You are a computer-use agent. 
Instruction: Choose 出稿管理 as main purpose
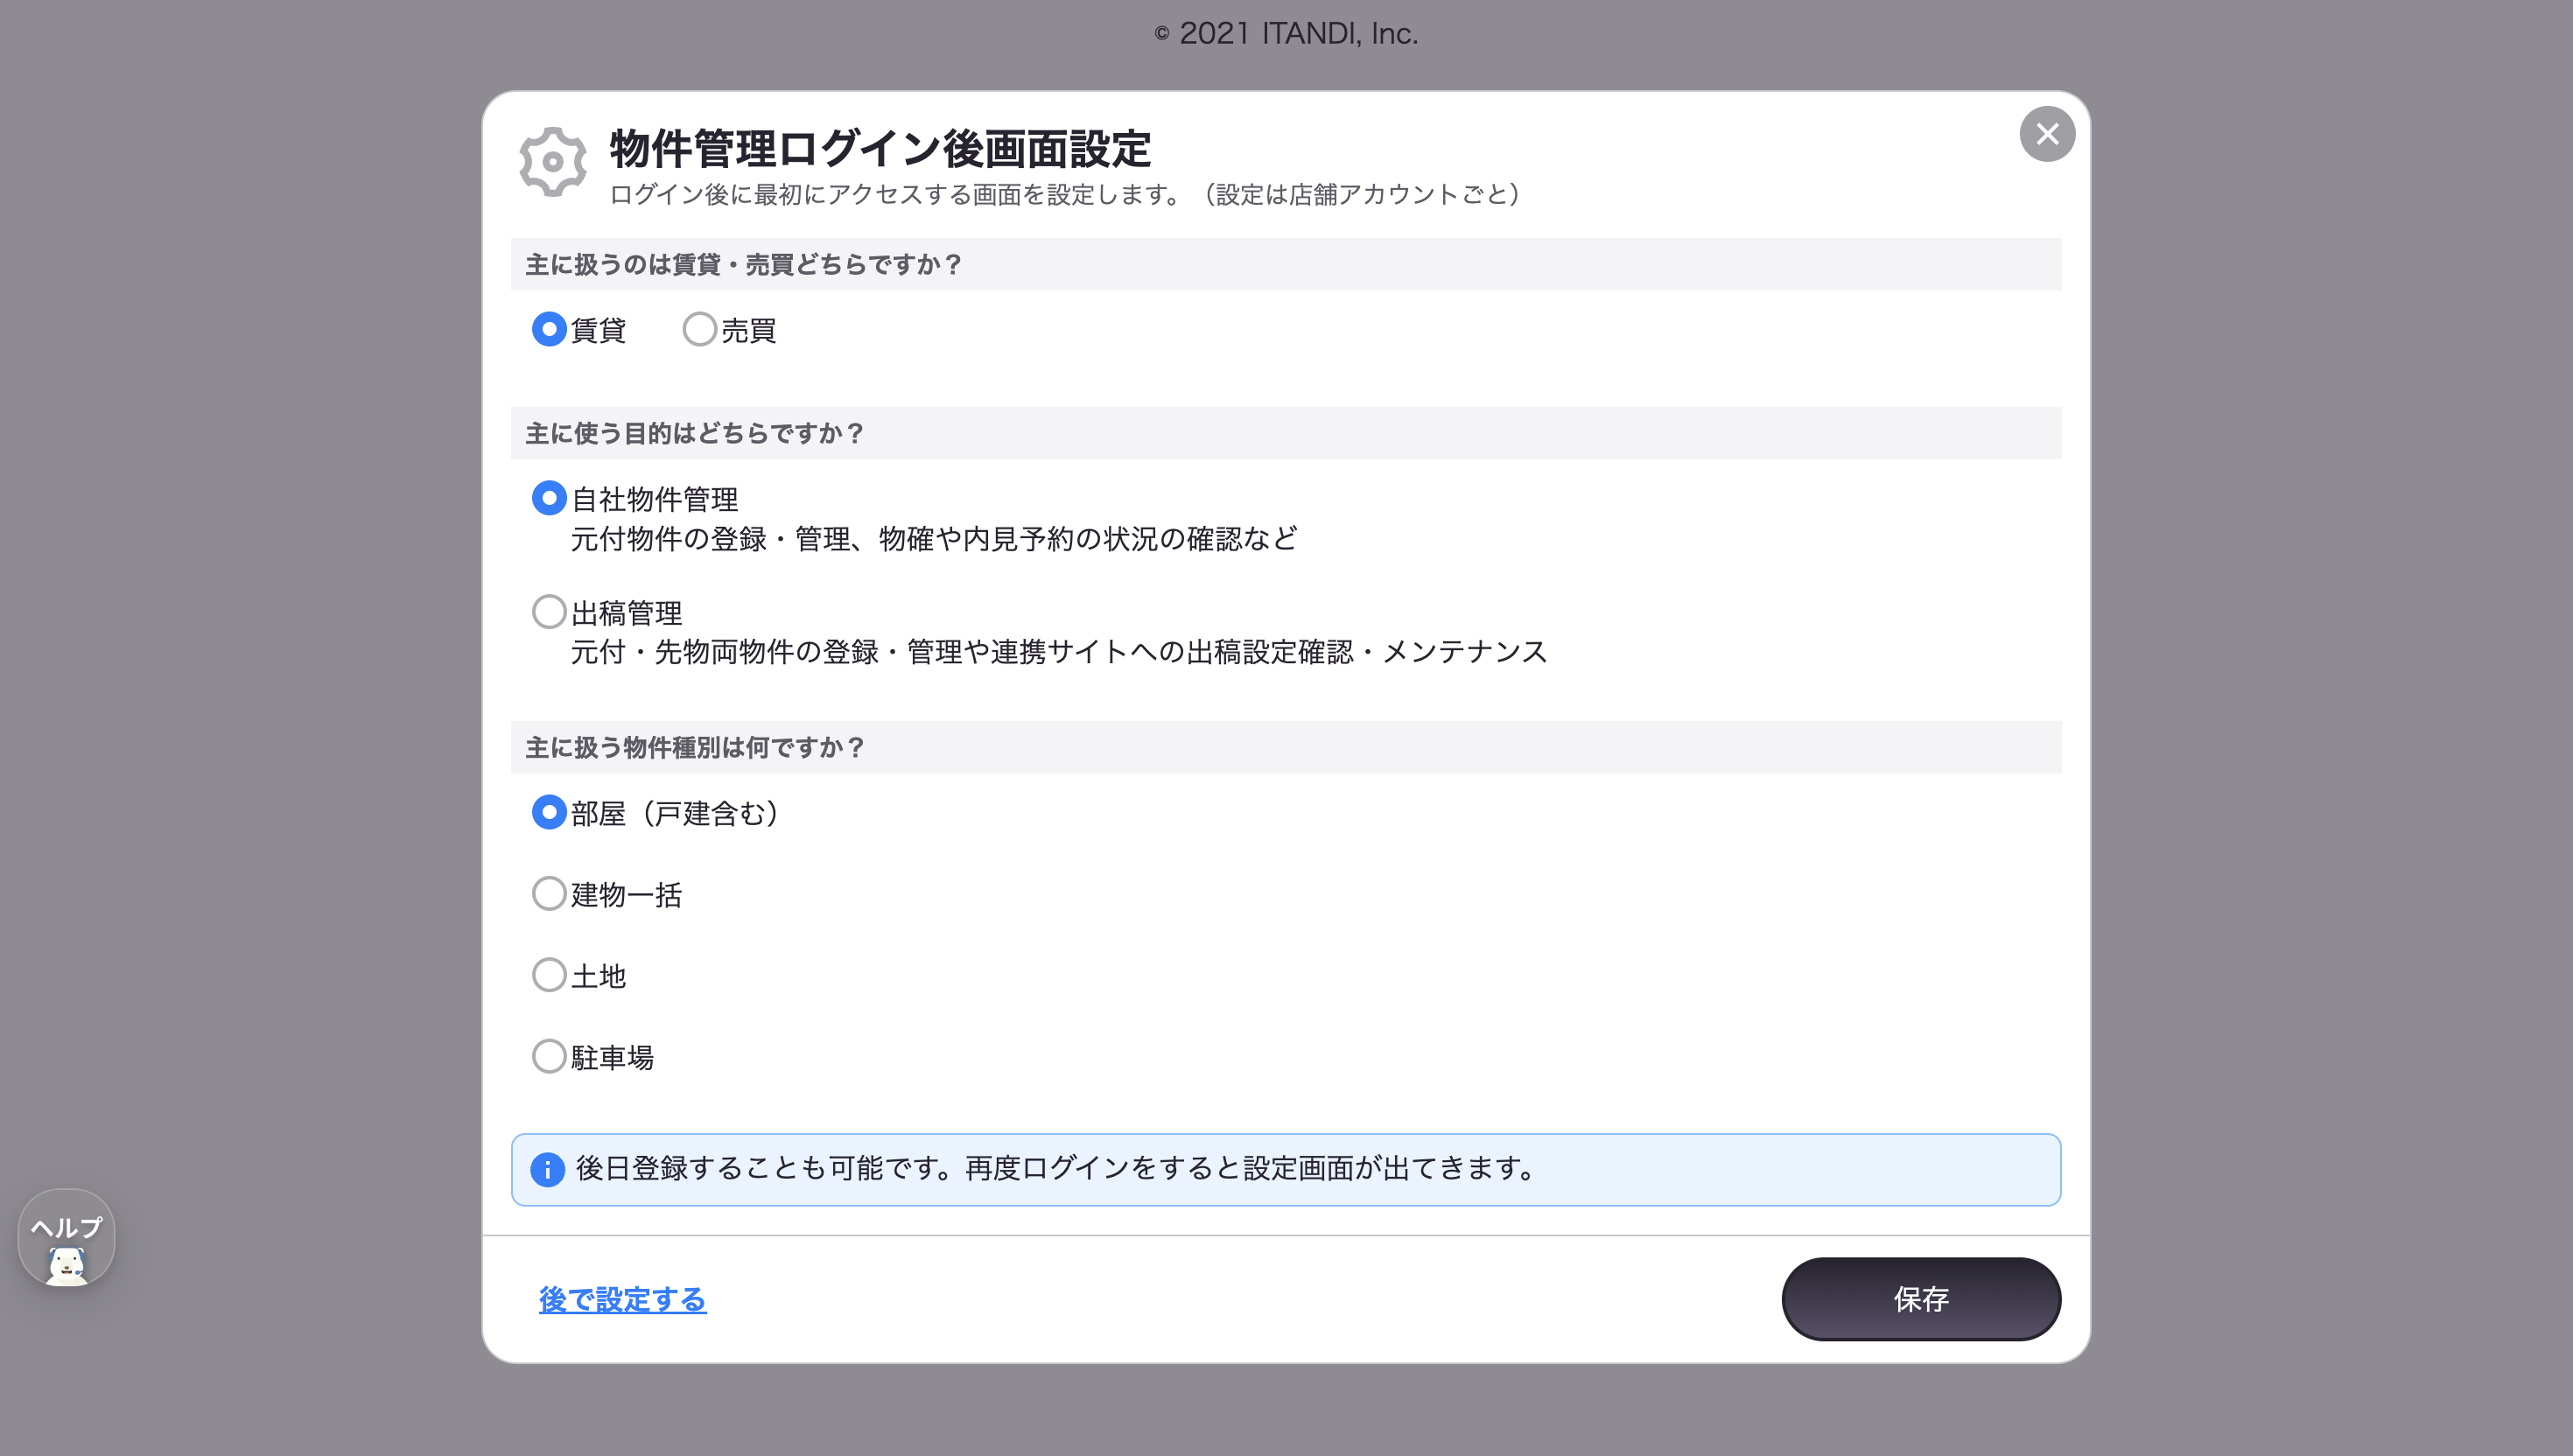[549, 611]
